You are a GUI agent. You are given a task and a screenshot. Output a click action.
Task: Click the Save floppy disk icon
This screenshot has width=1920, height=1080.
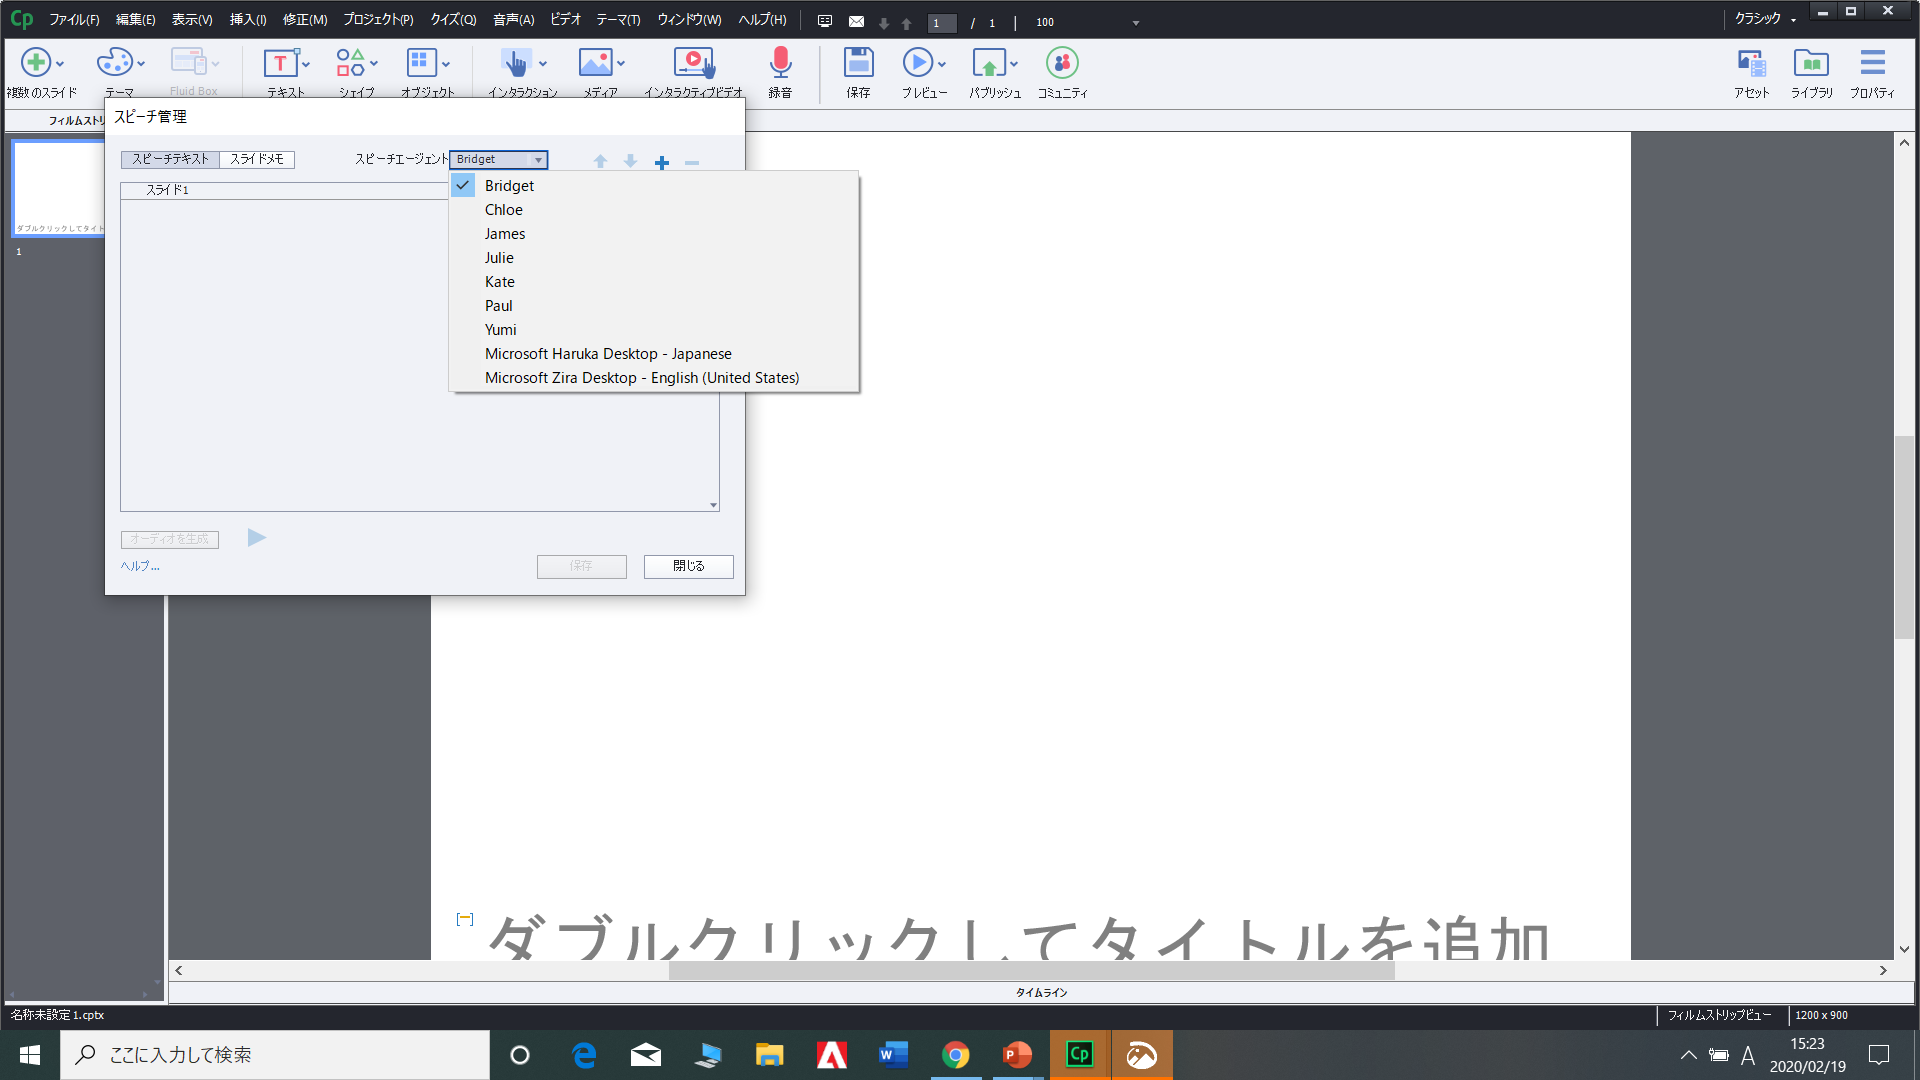(858, 64)
